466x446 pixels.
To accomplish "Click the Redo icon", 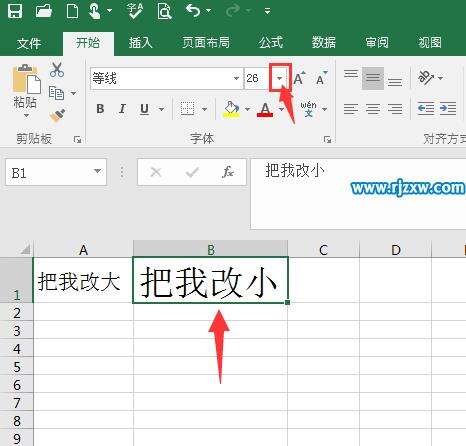I will [x=233, y=11].
